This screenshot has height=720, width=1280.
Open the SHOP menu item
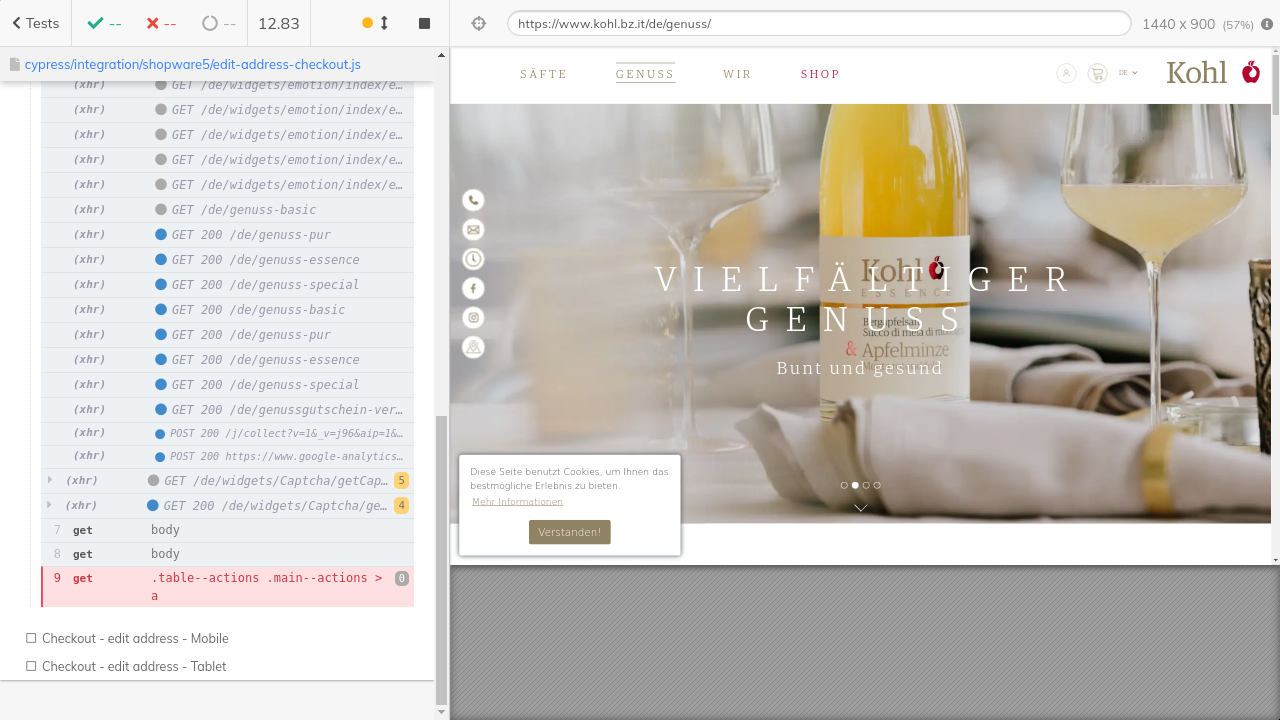click(x=820, y=74)
